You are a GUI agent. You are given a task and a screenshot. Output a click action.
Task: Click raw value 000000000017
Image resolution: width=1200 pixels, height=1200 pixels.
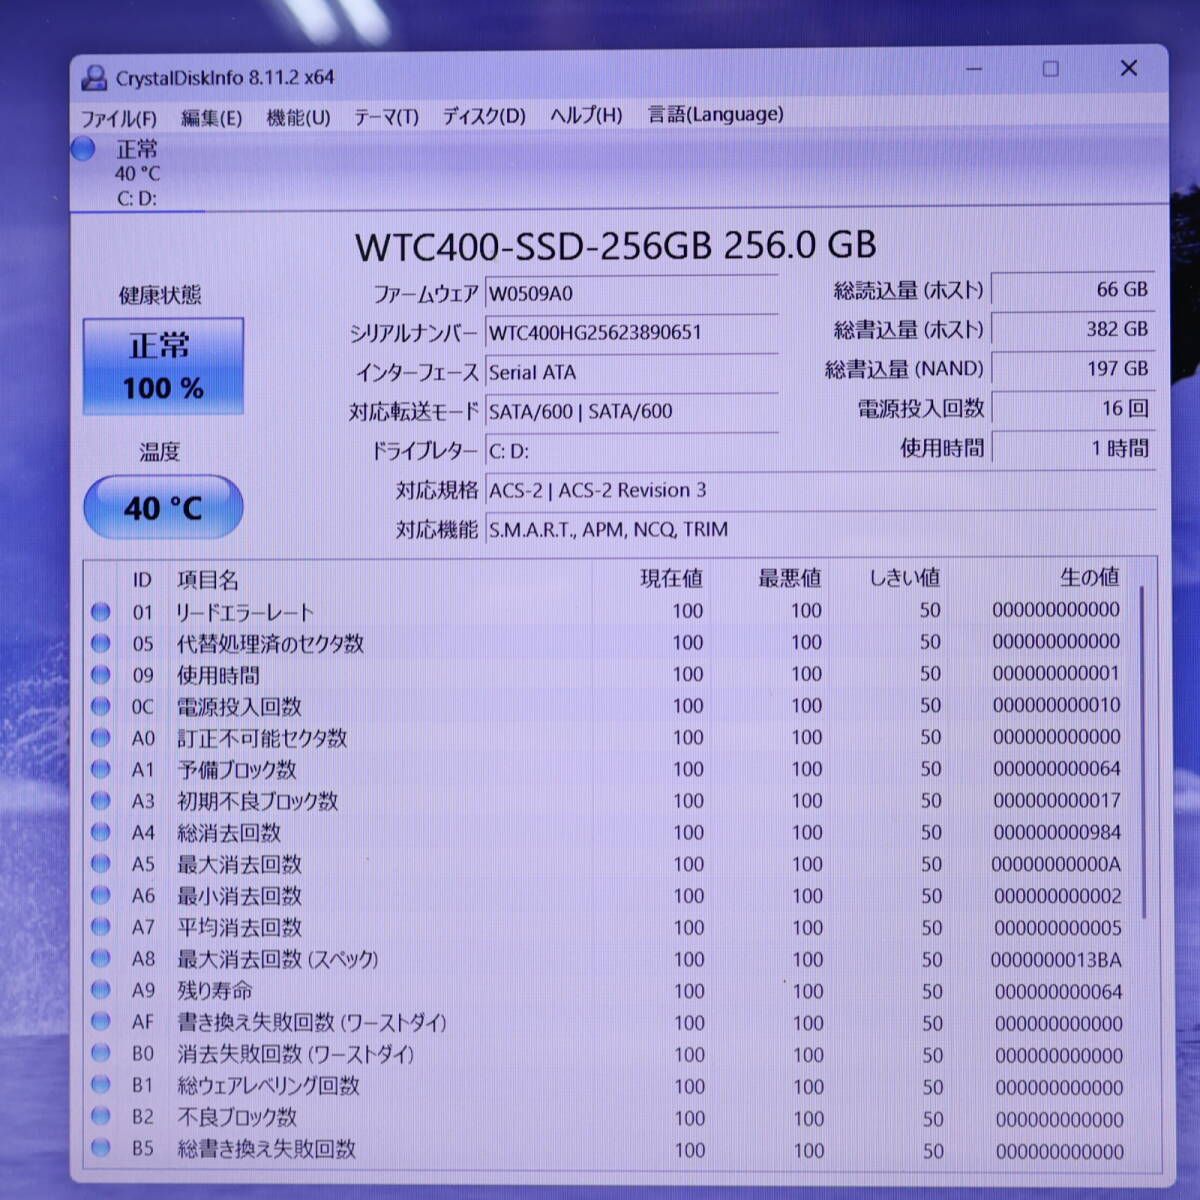(1057, 800)
